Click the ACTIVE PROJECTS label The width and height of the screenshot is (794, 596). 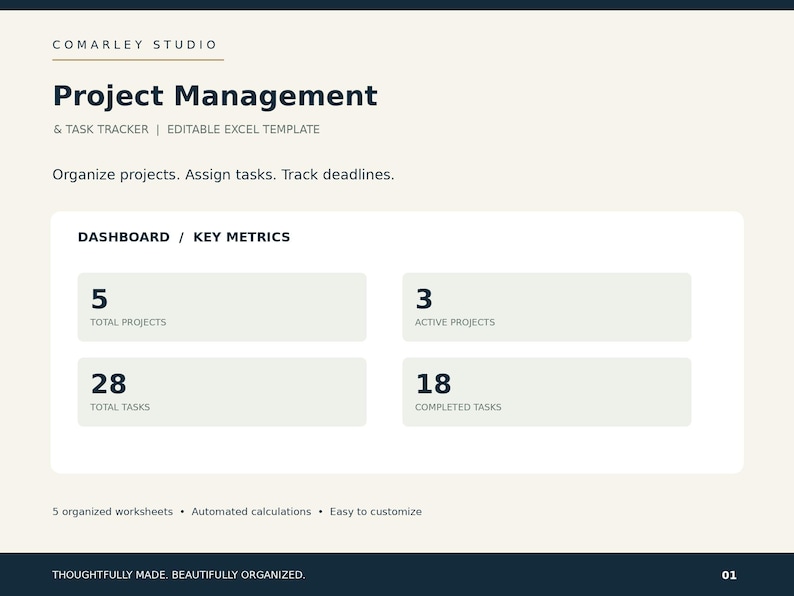[455, 323]
